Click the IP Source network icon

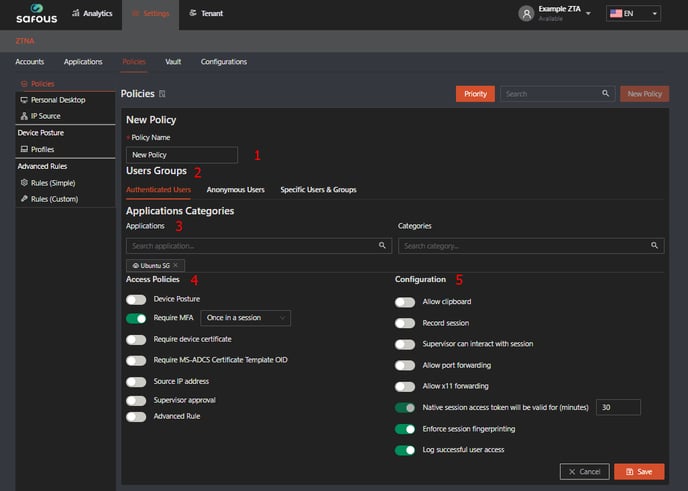coord(24,116)
